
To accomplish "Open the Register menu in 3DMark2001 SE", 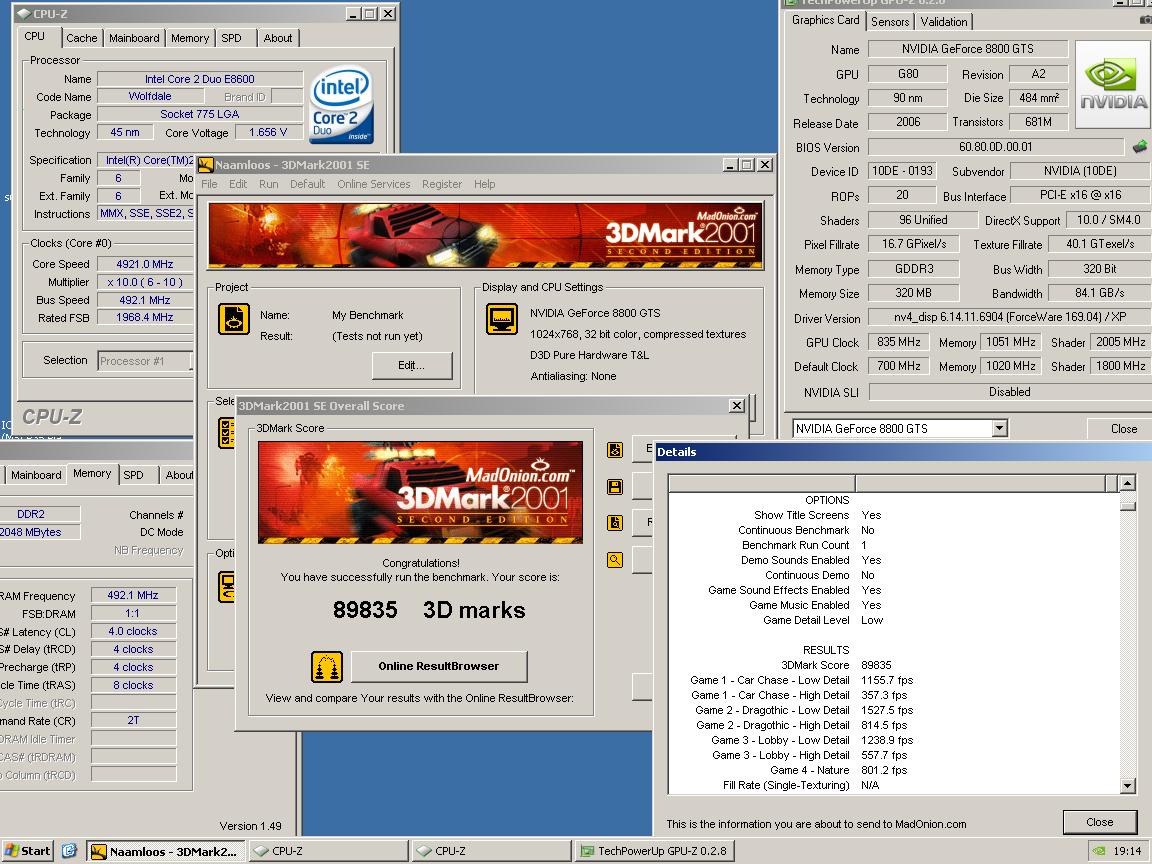I will (442, 184).
